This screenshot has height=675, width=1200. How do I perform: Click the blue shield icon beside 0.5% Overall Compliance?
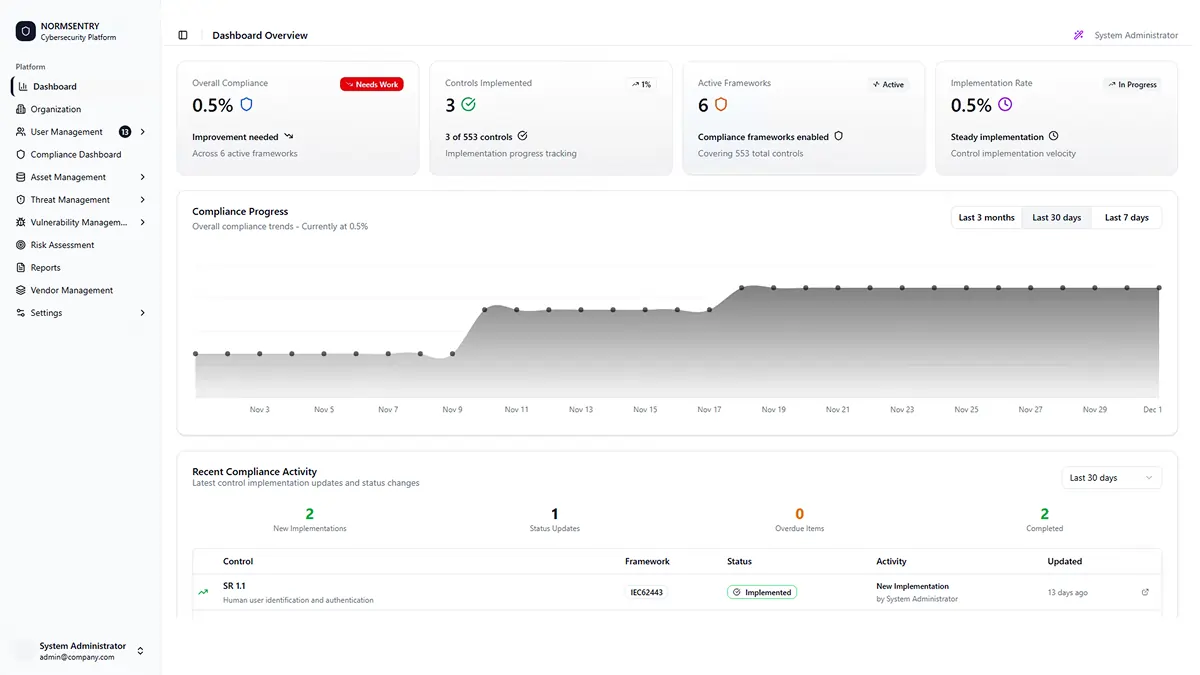(246, 104)
